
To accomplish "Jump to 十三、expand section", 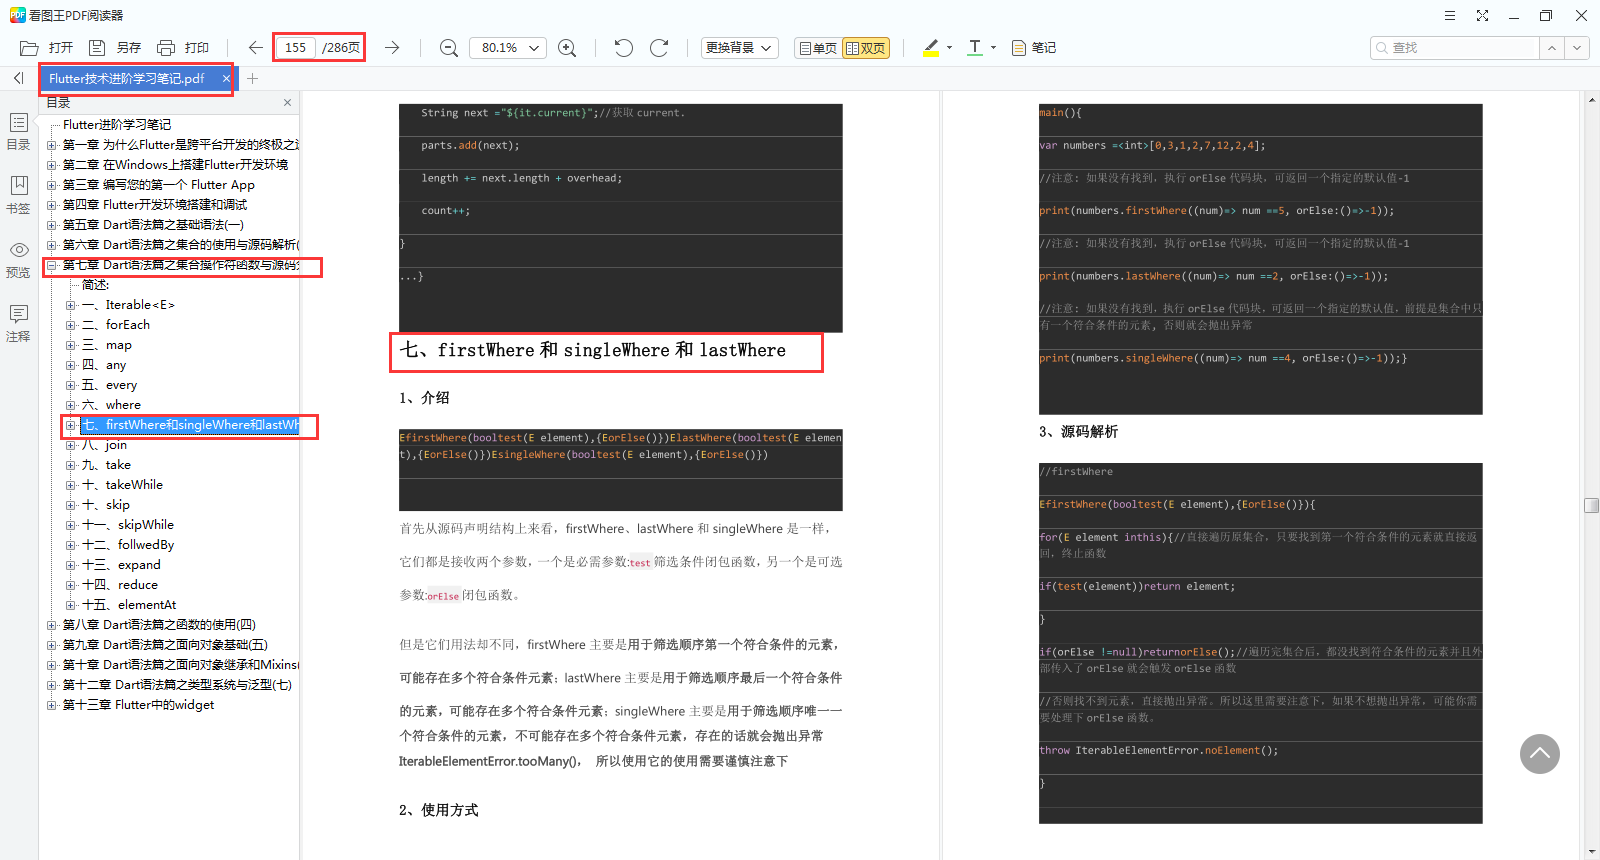I will tap(121, 565).
